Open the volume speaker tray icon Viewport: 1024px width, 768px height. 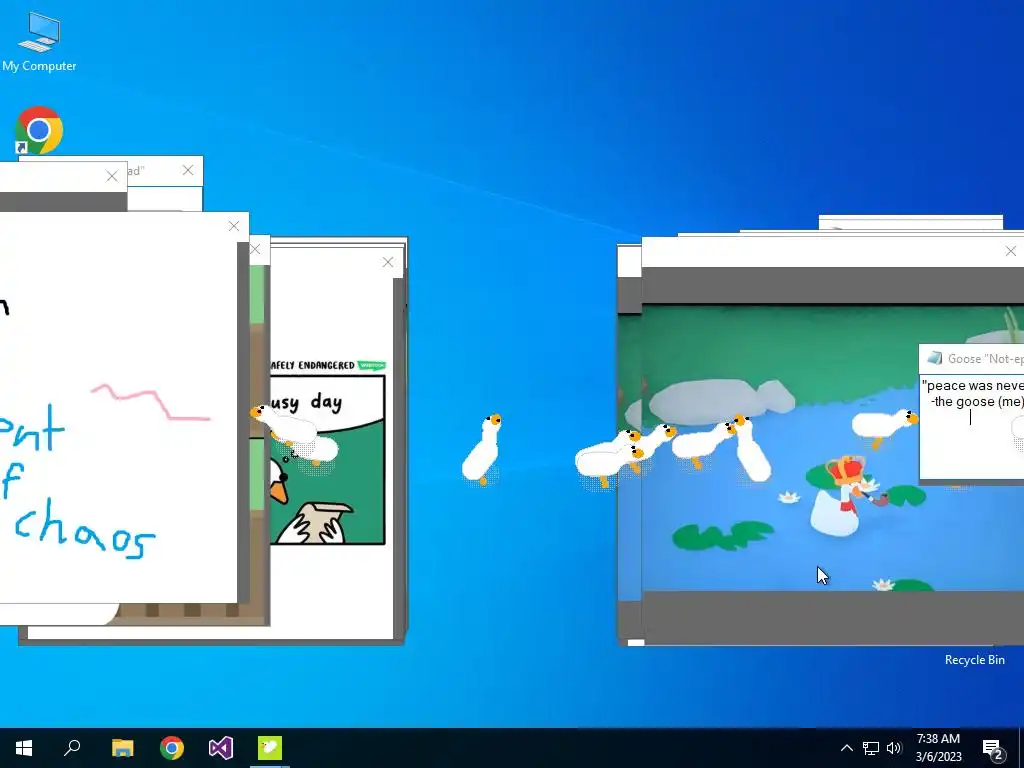894,748
